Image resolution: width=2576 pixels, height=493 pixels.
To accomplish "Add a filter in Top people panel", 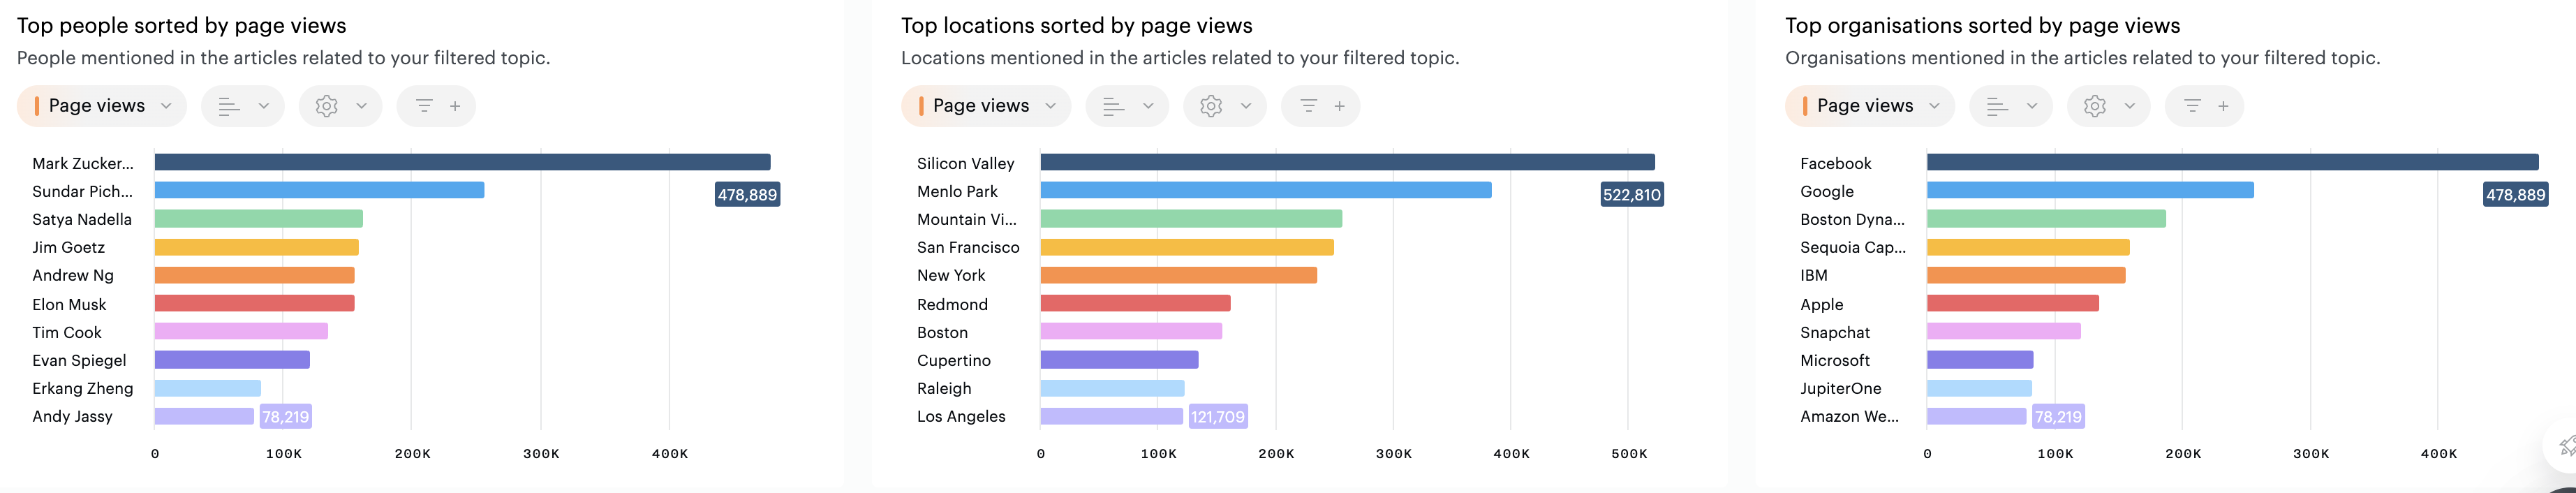I will pos(437,106).
